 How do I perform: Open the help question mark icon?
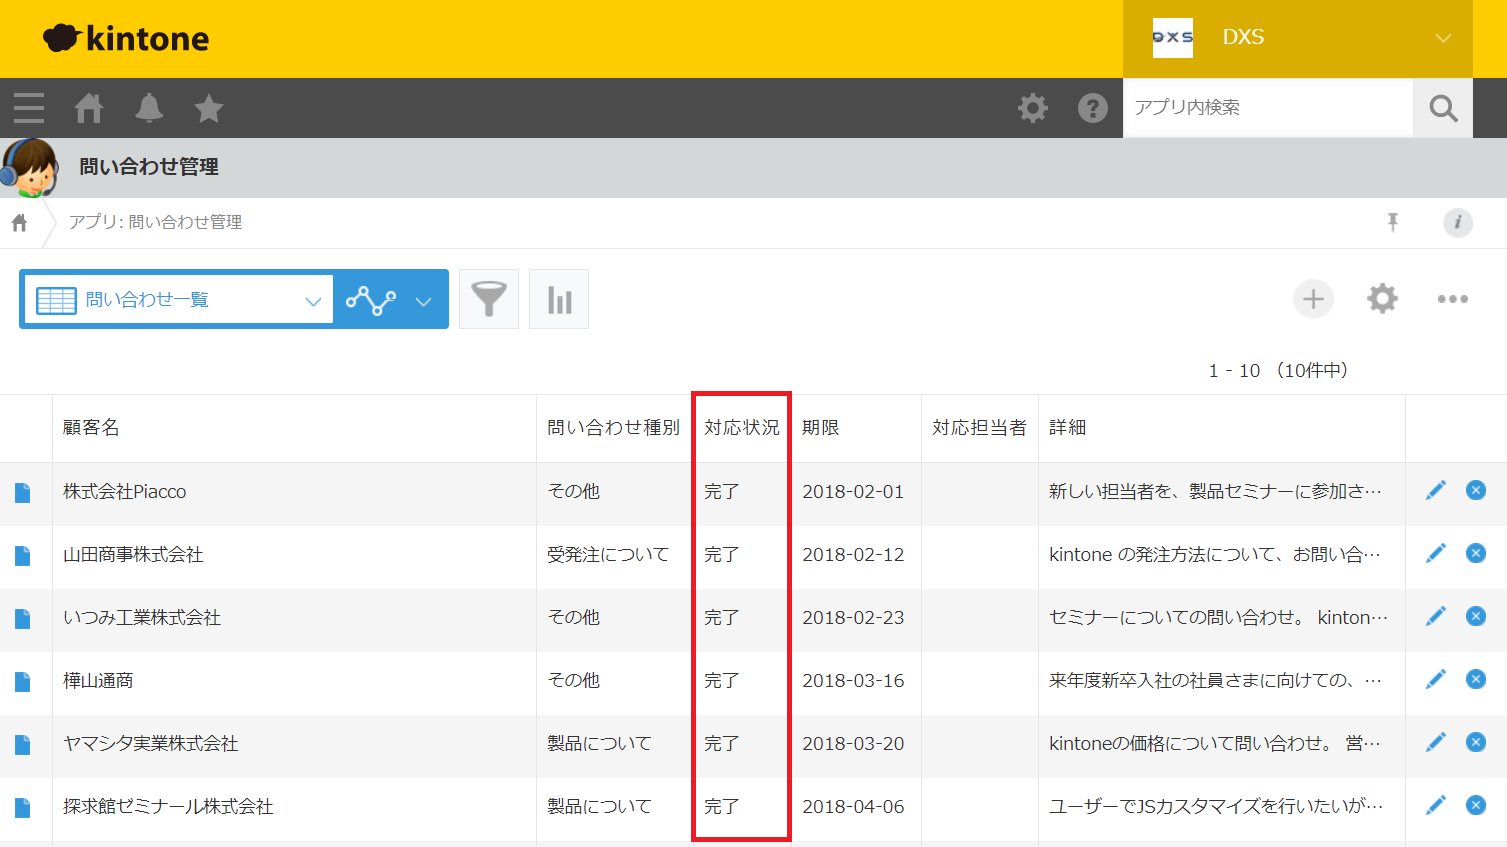click(x=1093, y=108)
